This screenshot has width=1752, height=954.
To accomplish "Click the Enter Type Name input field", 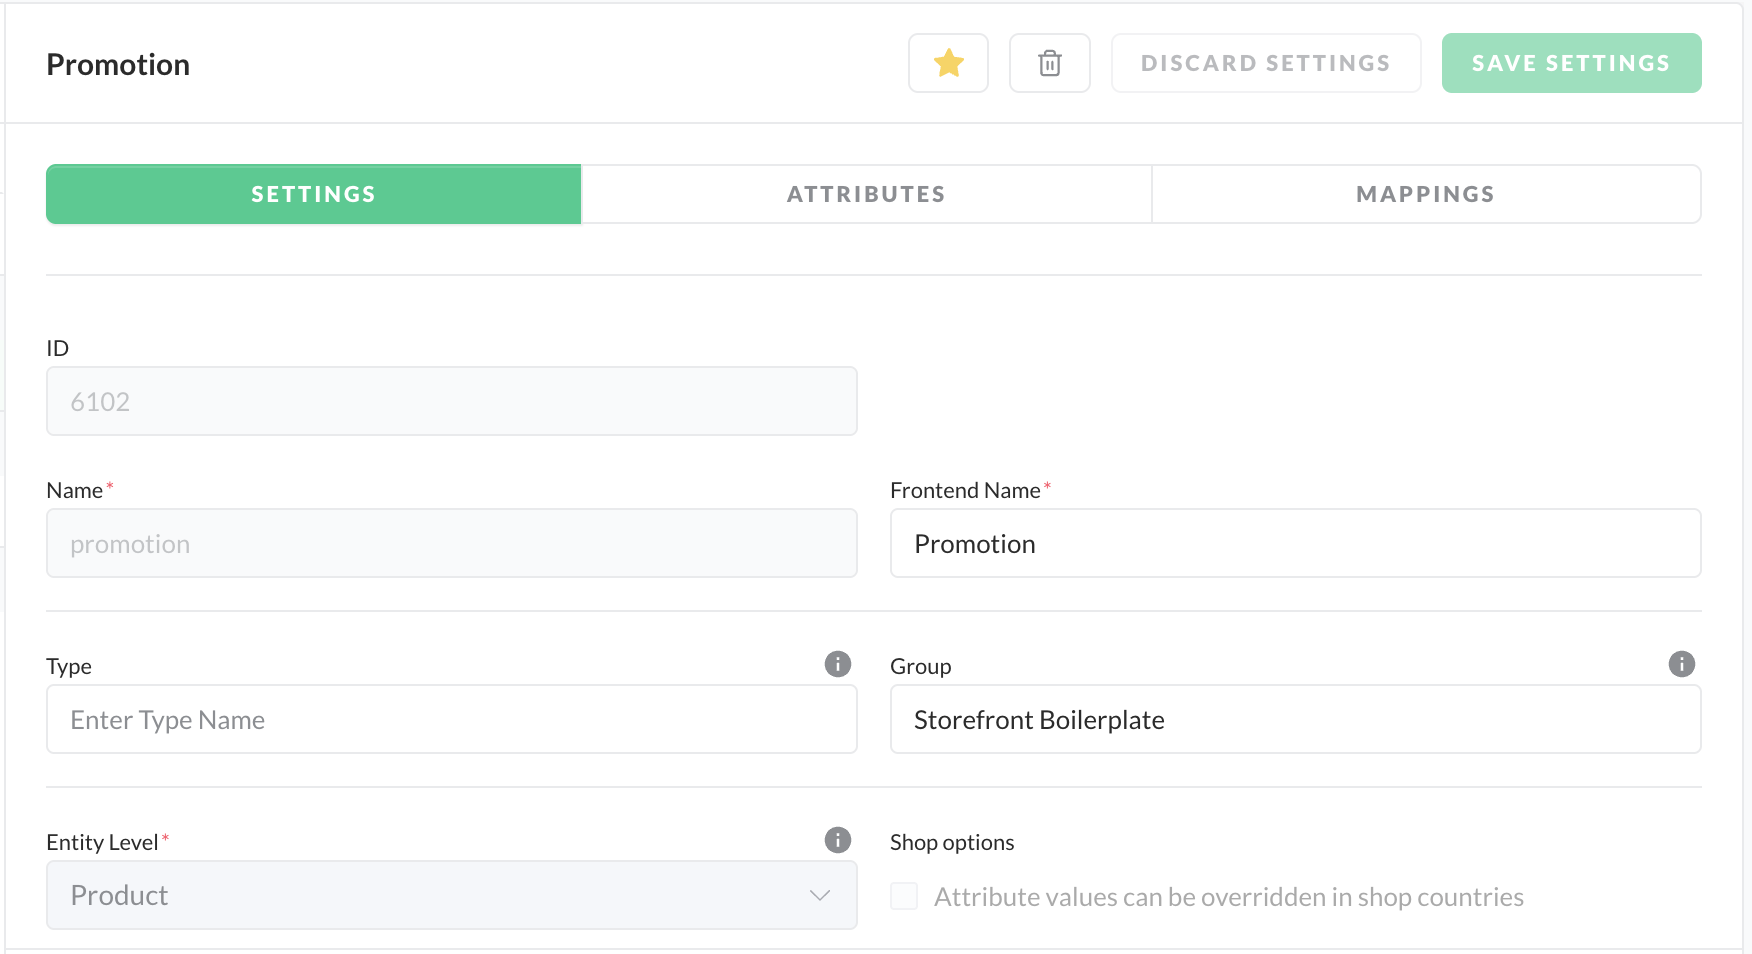I will [450, 720].
